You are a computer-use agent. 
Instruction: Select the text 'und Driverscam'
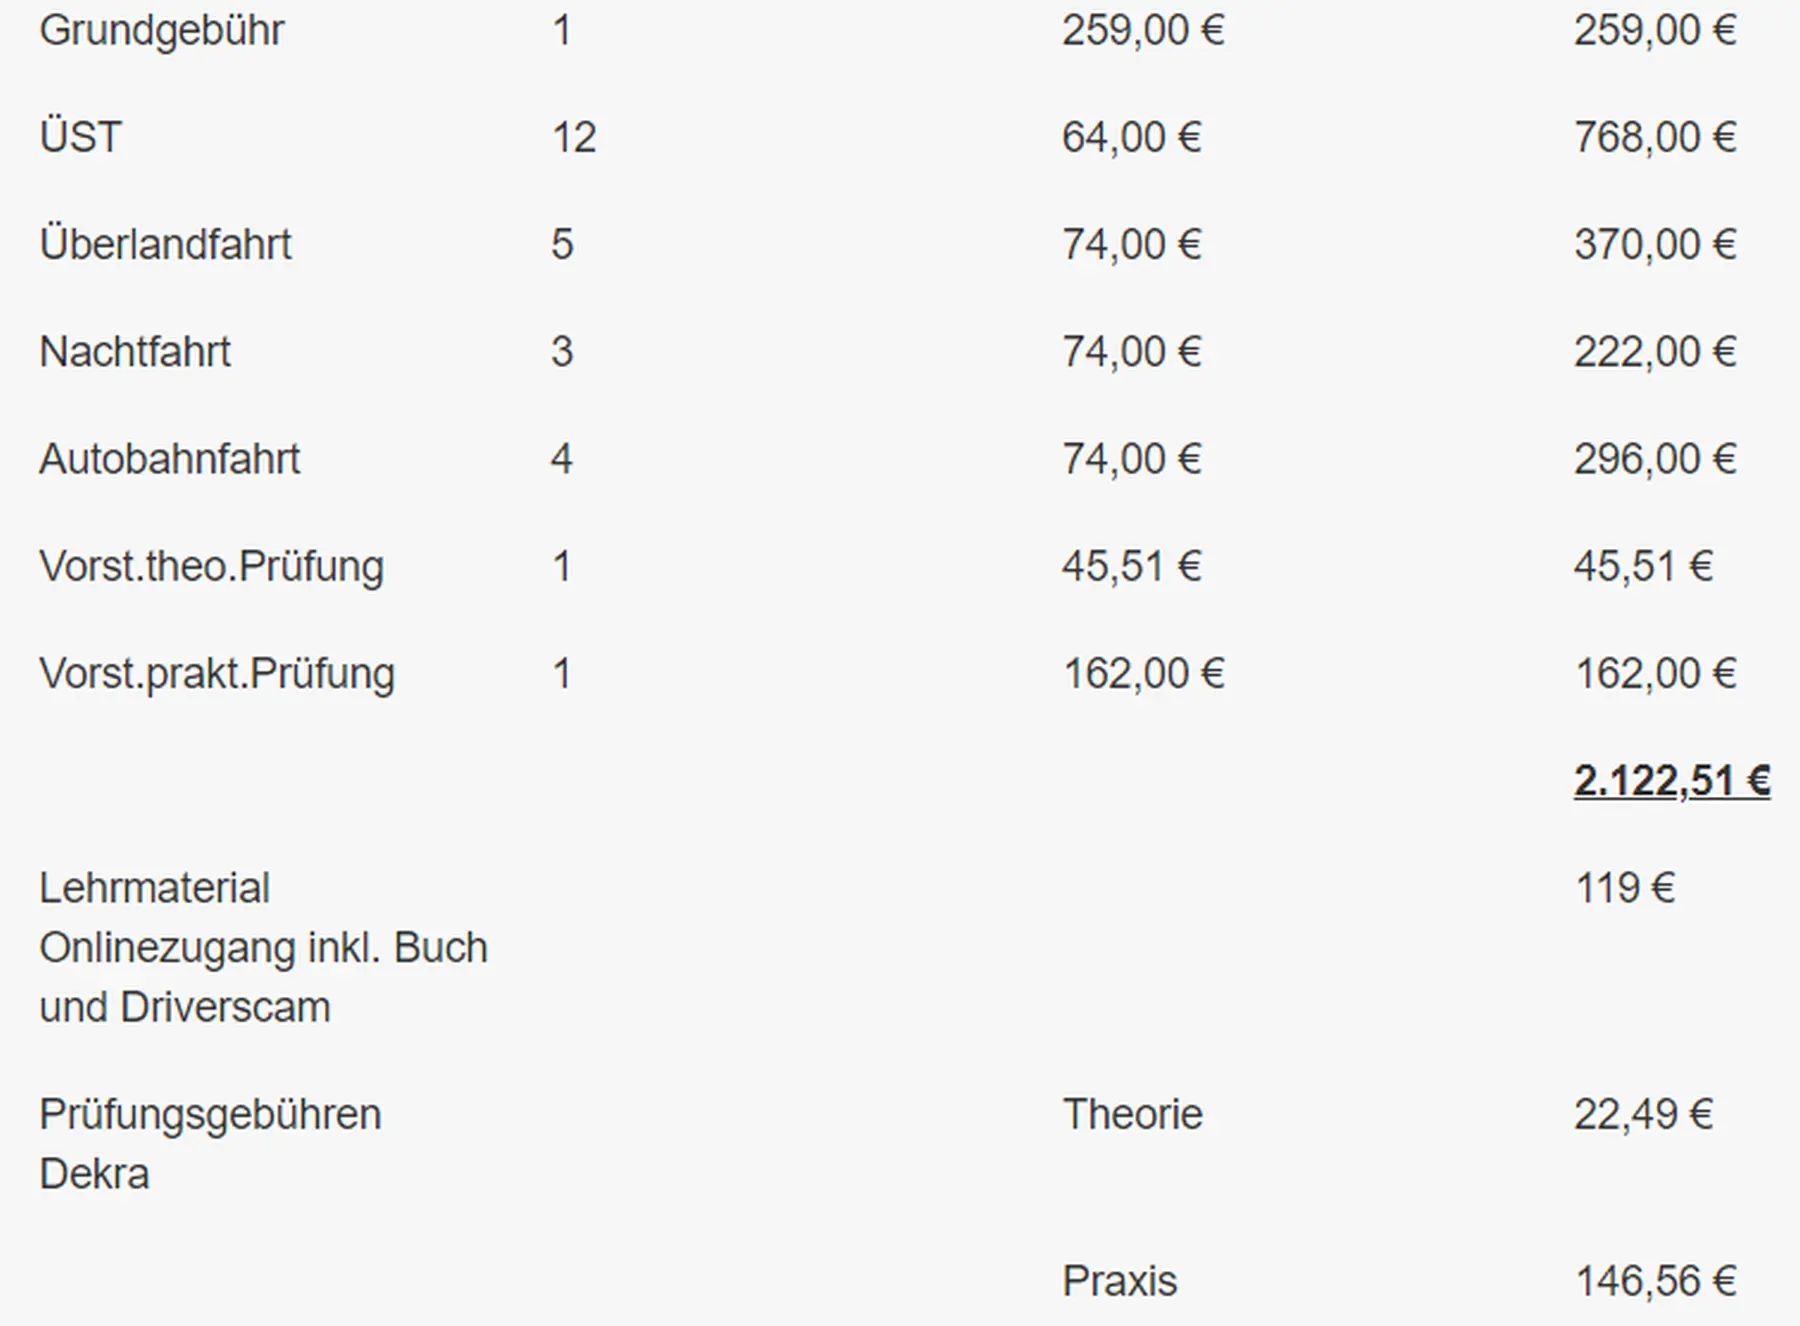[x=184, y=1007]
